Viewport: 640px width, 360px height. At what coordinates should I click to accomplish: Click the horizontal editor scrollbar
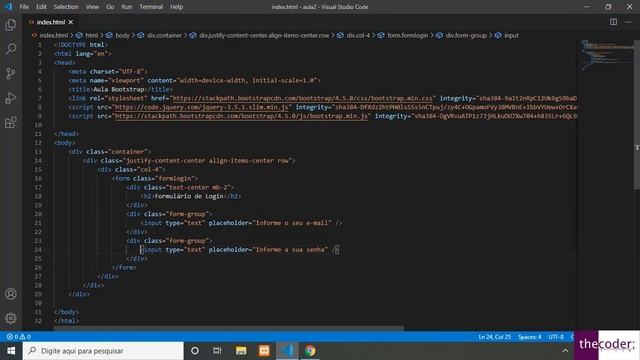[x=229, y=328]
